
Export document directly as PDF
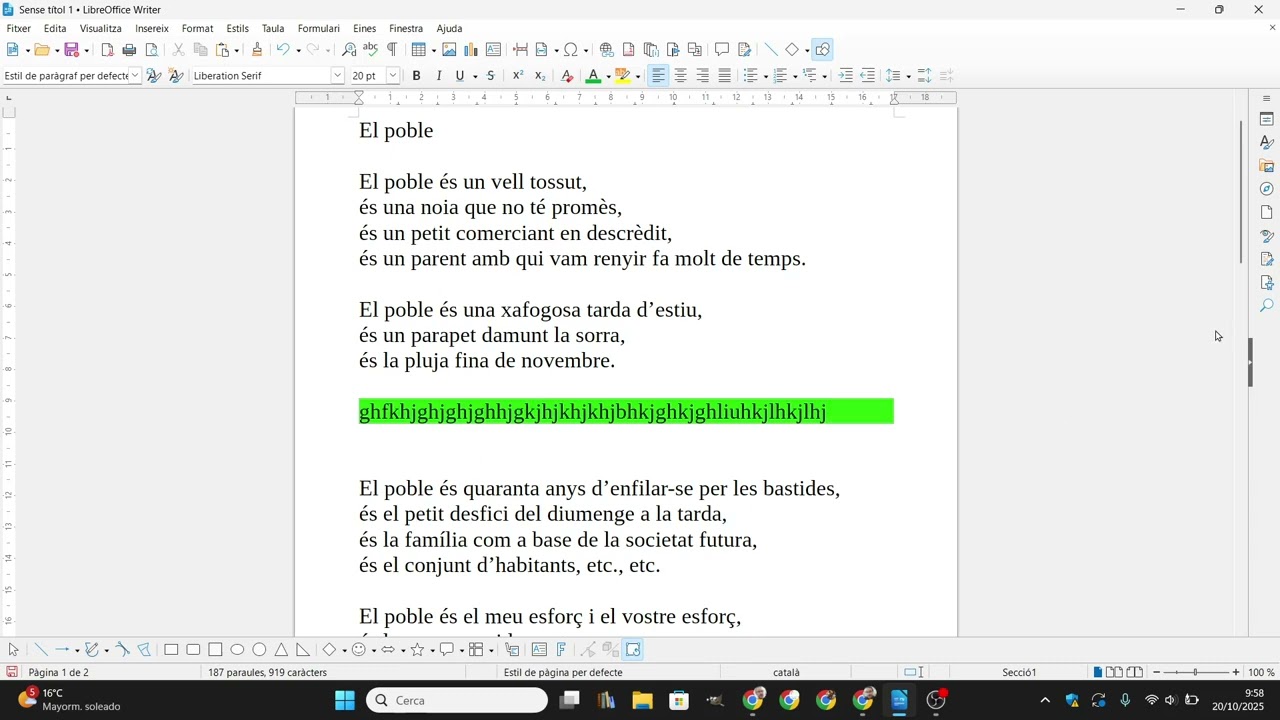pos(107,49)
